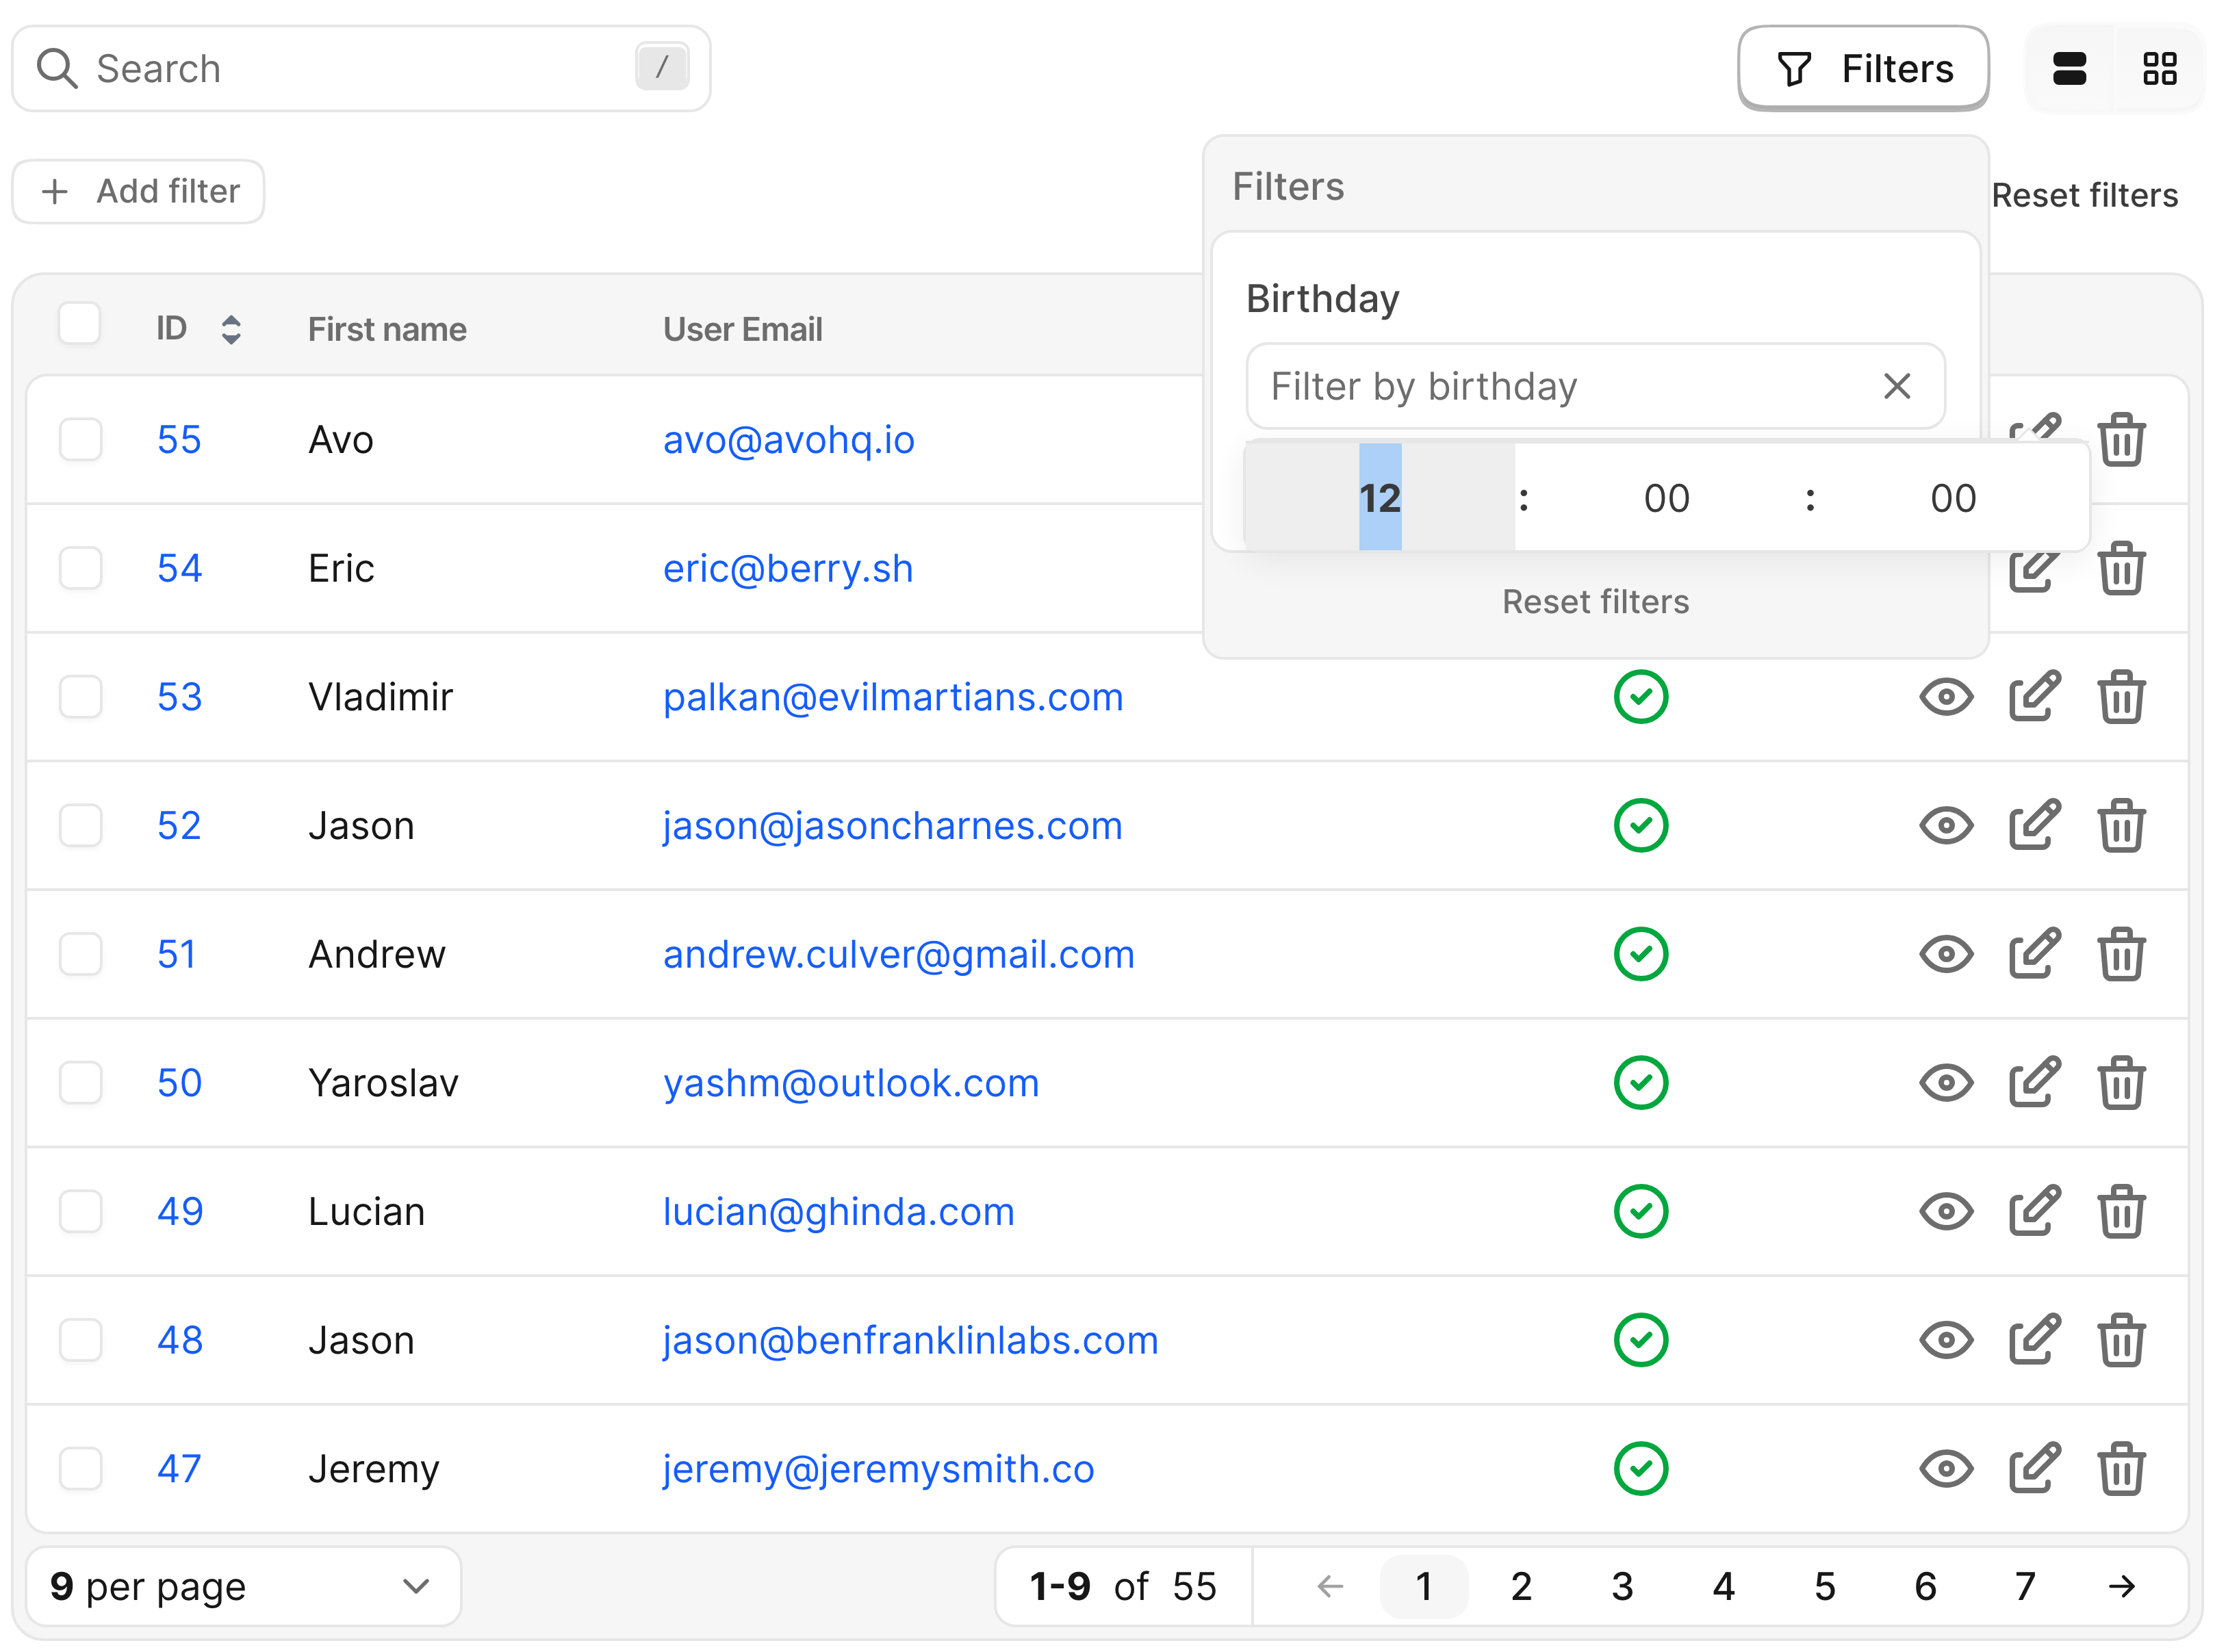
Task: Clear the birthday filter with X
Action: [1896, 386]
